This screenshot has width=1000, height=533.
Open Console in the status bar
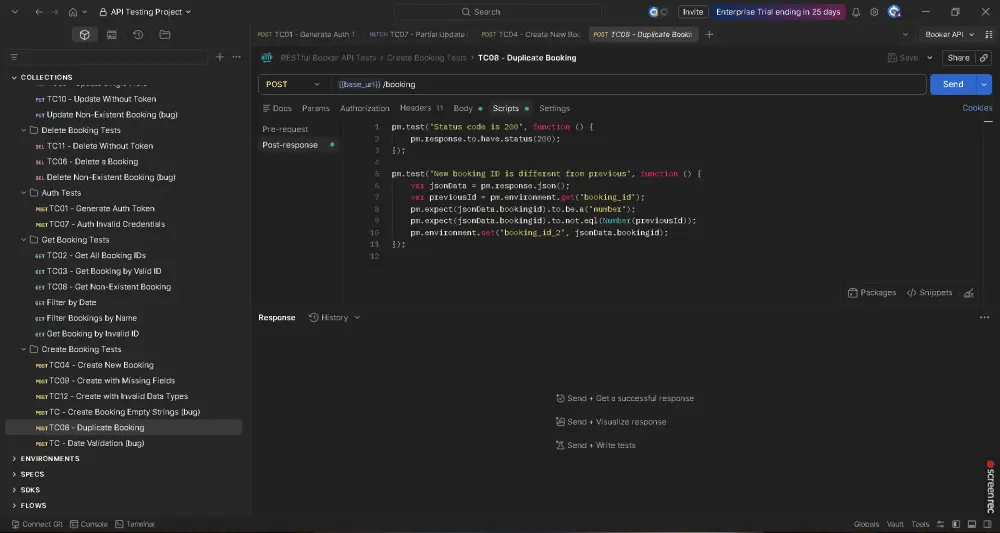point(89,524)
